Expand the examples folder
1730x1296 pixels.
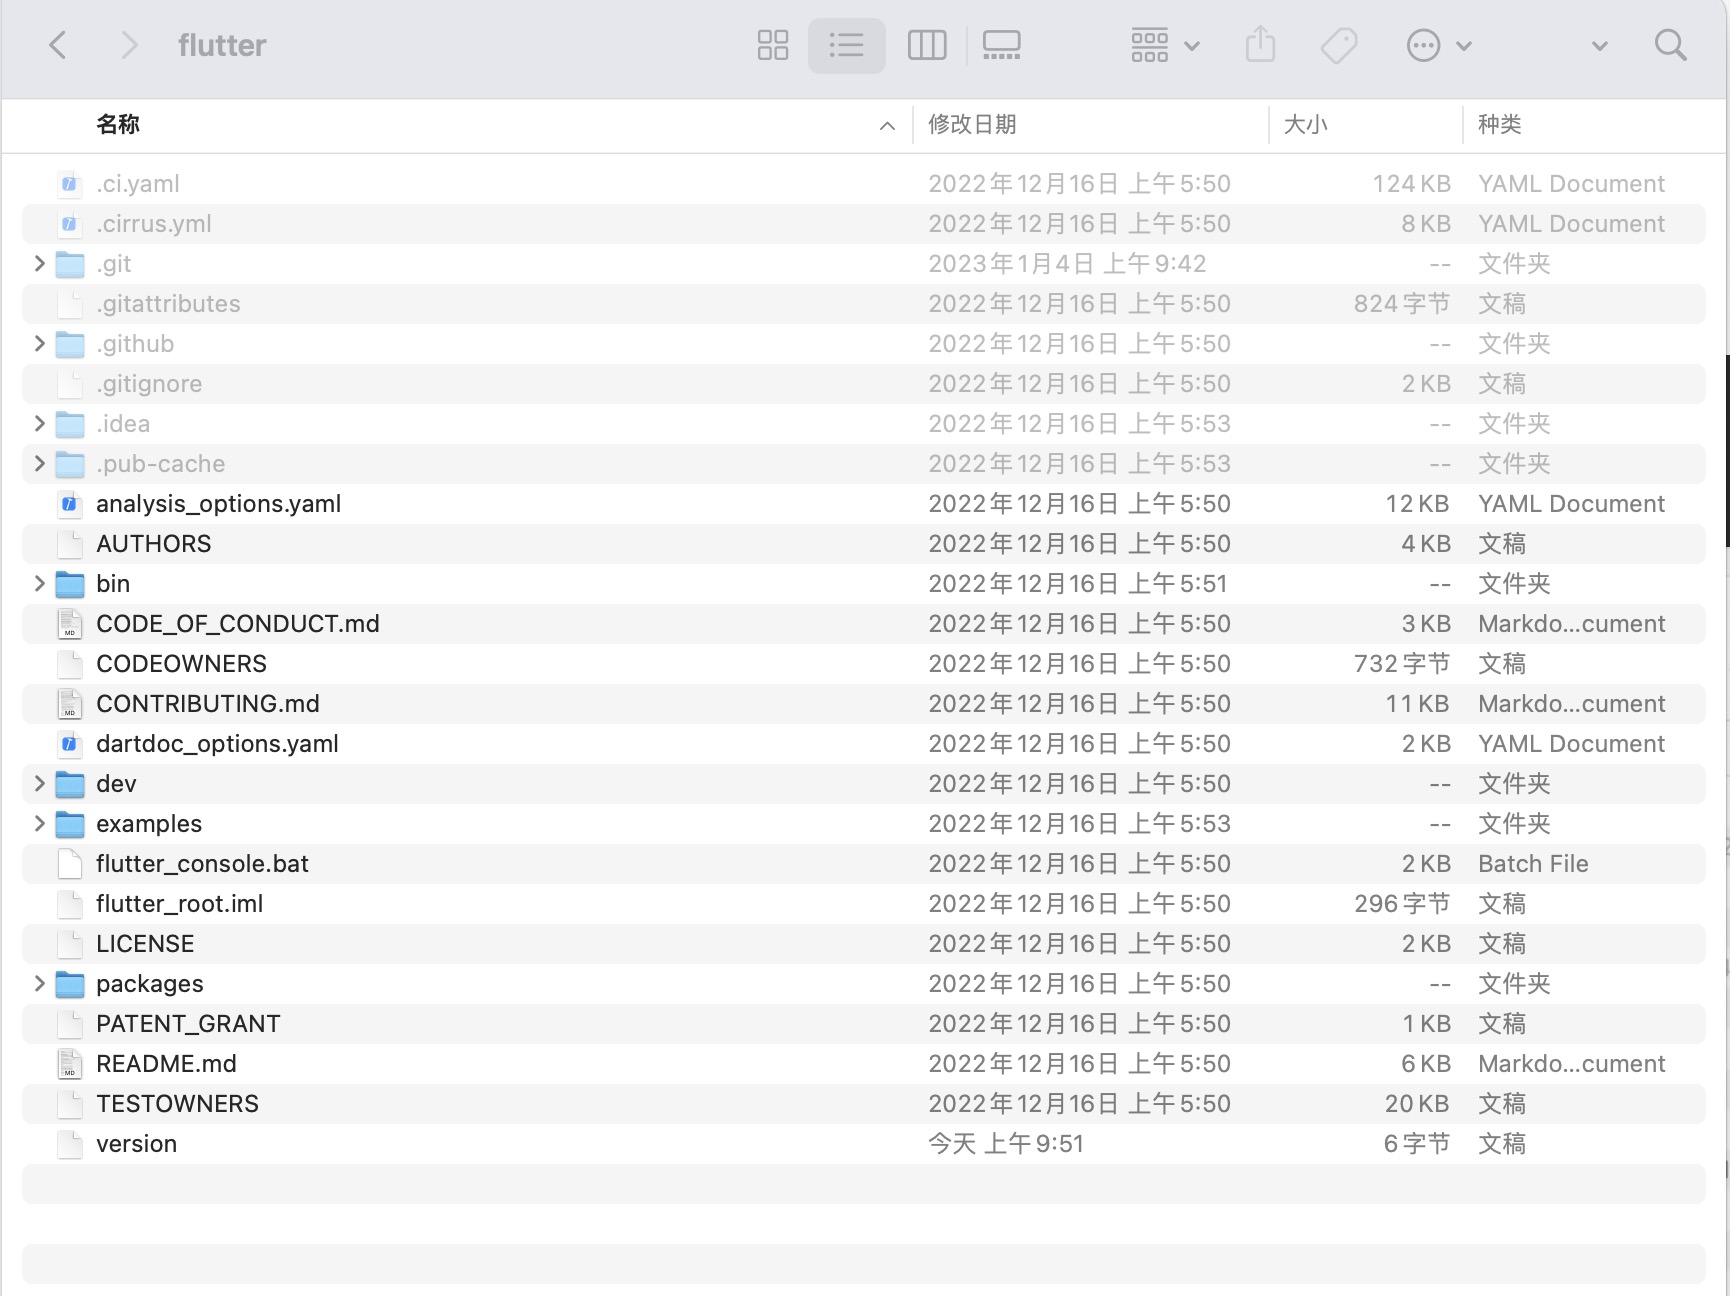39,823
